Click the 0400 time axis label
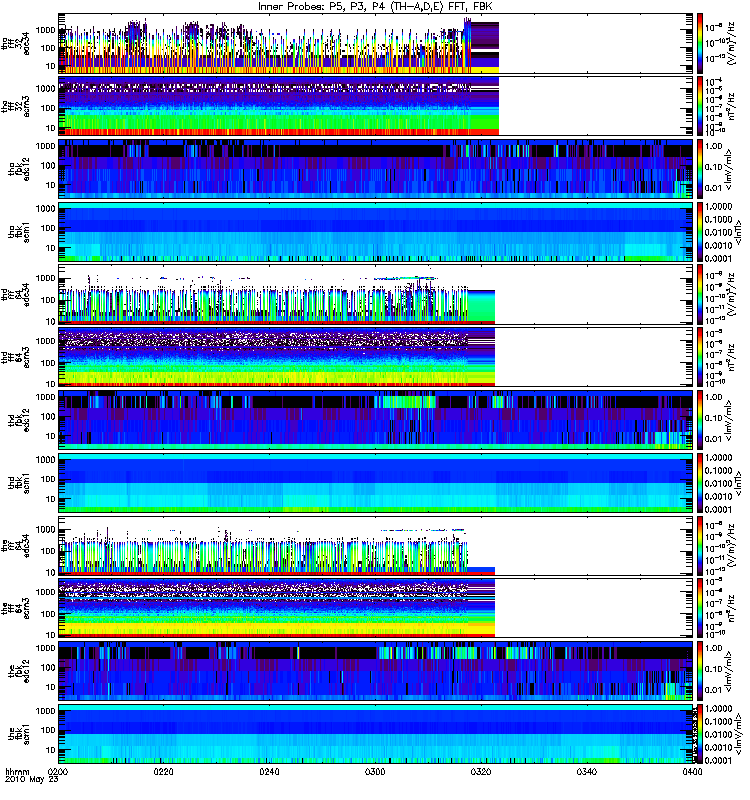 coord(692,772)
